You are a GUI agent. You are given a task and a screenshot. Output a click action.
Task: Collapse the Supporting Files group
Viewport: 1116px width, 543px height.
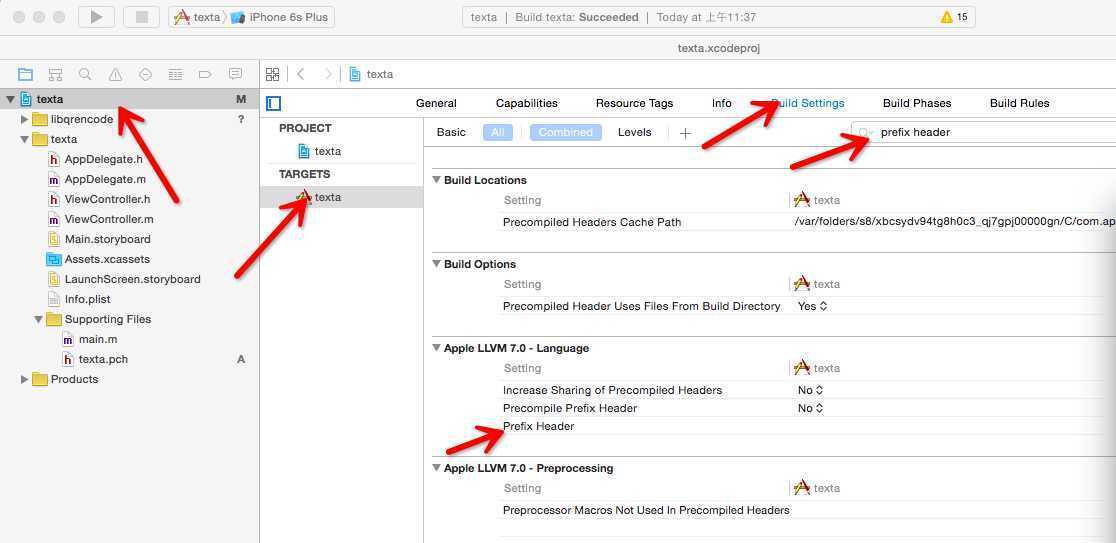[x=39, y=320]
